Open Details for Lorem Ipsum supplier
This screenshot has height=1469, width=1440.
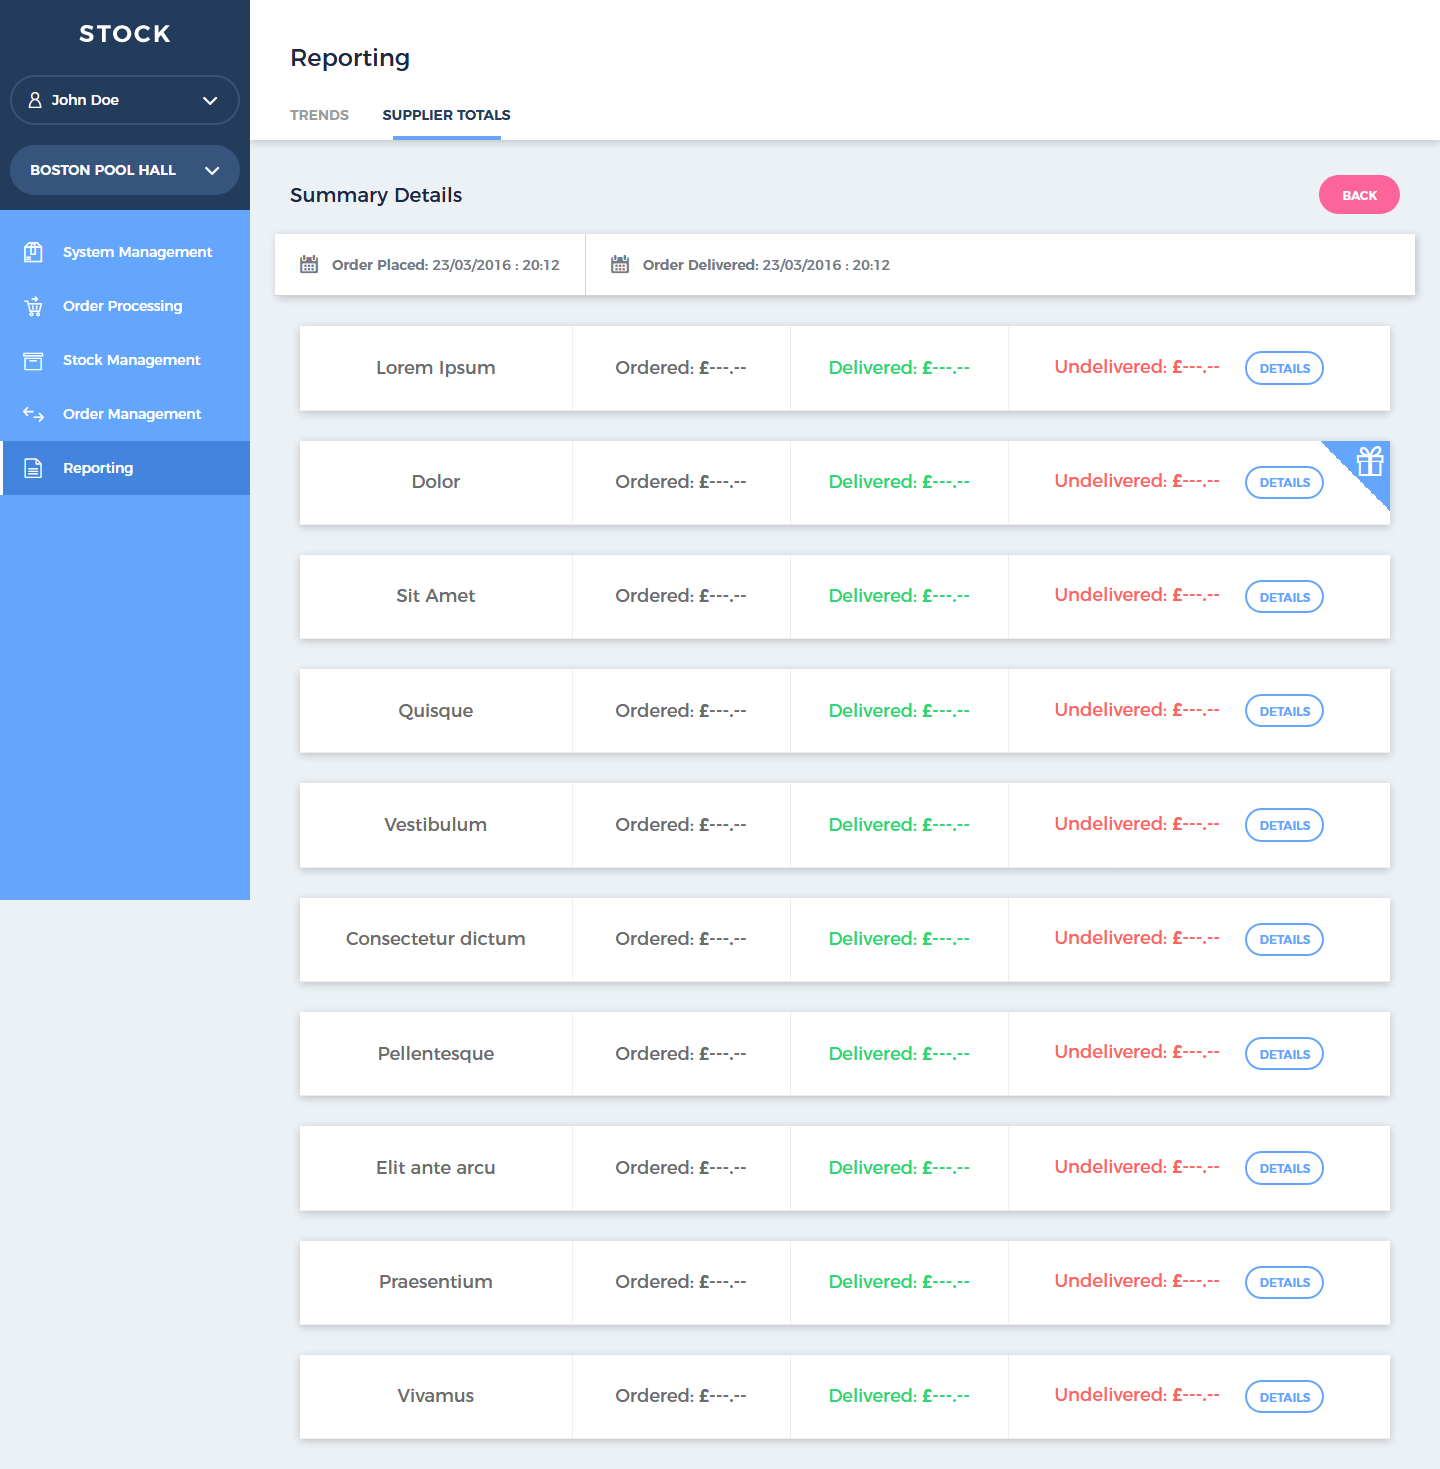pos(1284,368)
